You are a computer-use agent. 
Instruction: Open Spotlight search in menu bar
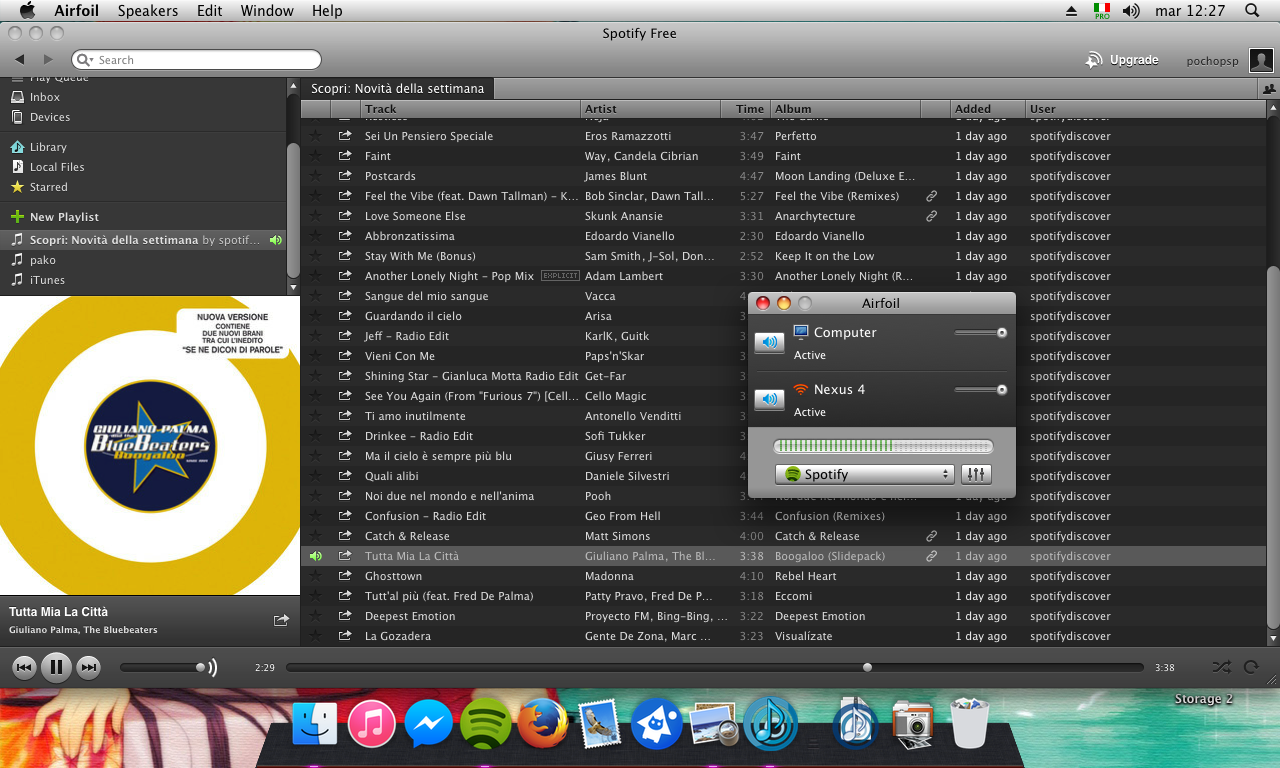pos(1252,11)
